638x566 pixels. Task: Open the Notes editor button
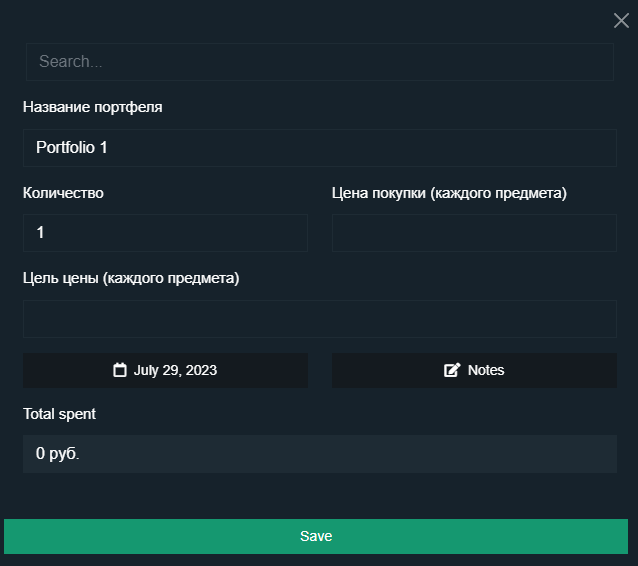[x=474, y=370]
